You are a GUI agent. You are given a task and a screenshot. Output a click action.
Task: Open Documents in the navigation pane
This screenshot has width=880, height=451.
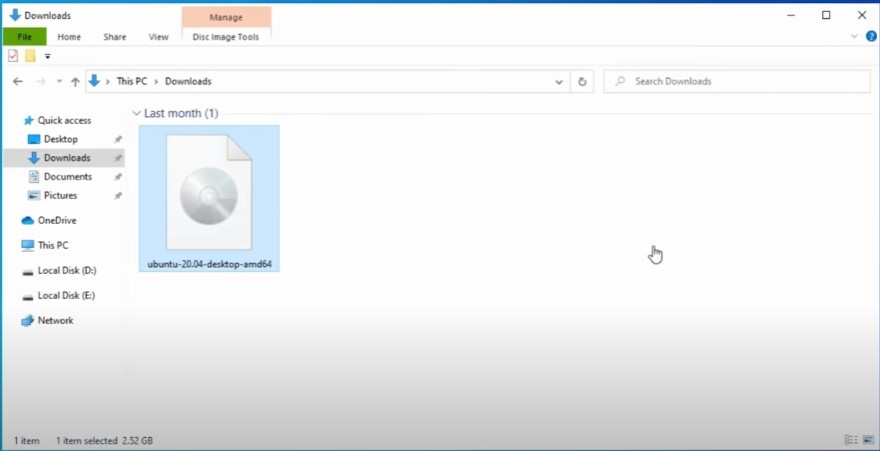point(68,177)
